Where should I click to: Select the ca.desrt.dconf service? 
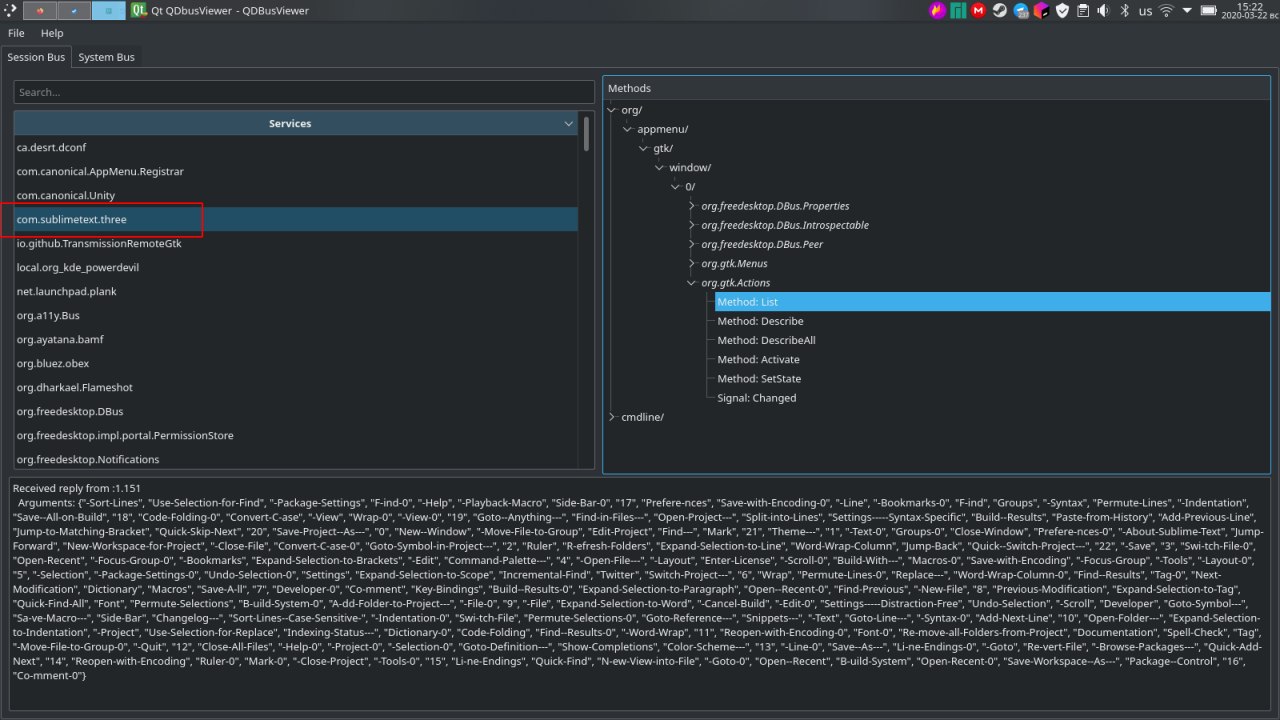point(296,147)
